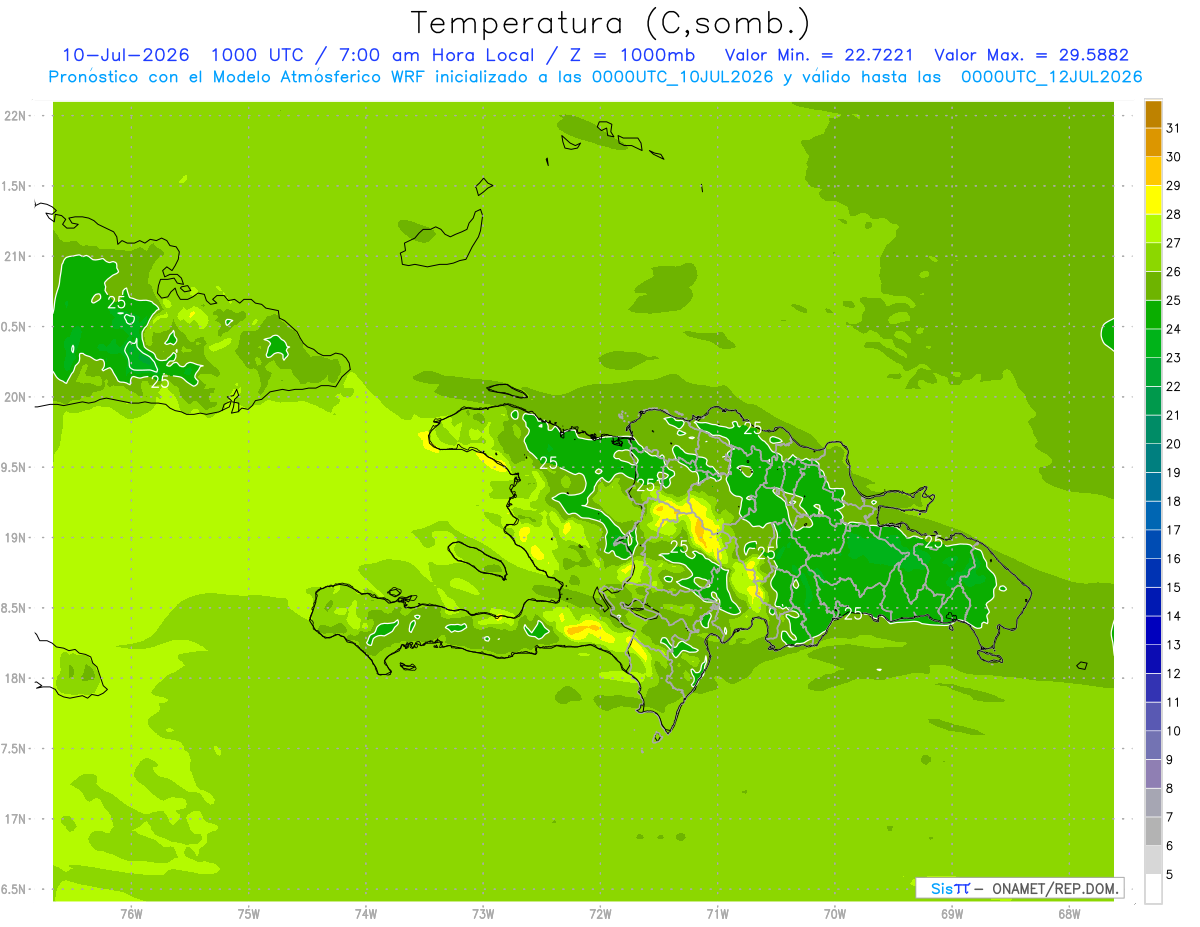Click the 68W longitude axis label

[x=1069, y=914]
